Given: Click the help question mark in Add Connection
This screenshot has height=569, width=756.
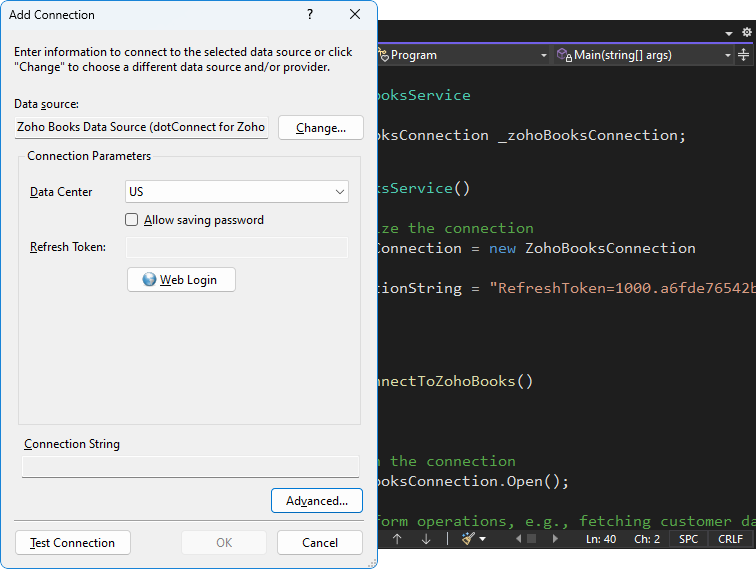Looking at the screenshot, I should point(310,14).
